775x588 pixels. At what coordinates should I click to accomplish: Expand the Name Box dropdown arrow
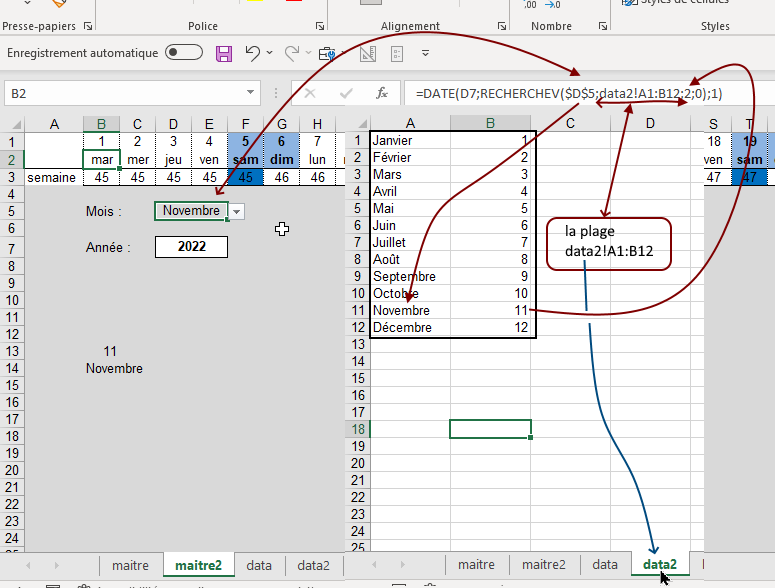[x=250, y=93]
